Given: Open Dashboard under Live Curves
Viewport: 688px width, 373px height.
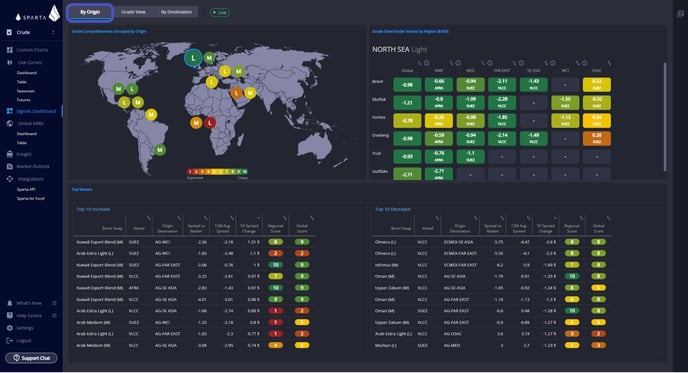Looking at the screenshot, I should tap(27, 73).
